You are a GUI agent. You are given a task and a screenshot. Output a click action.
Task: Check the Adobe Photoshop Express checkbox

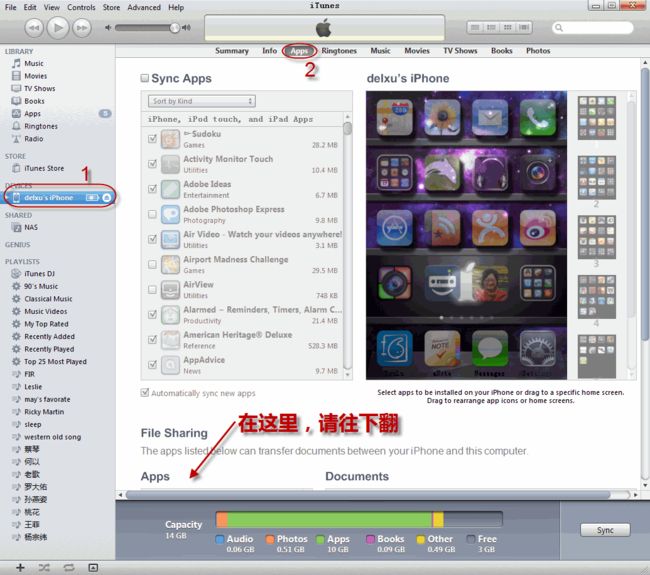pyautogui.click(x=152, y=214)
